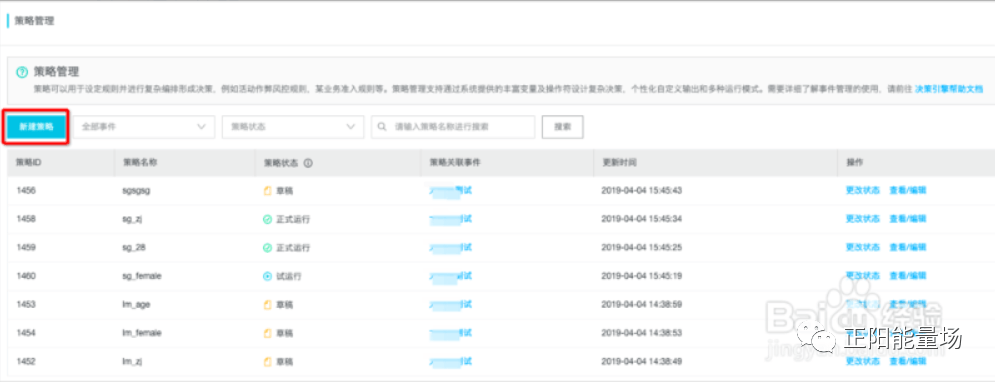Select strategy name sg_28
995x382 pixels.
click(133, 248)
